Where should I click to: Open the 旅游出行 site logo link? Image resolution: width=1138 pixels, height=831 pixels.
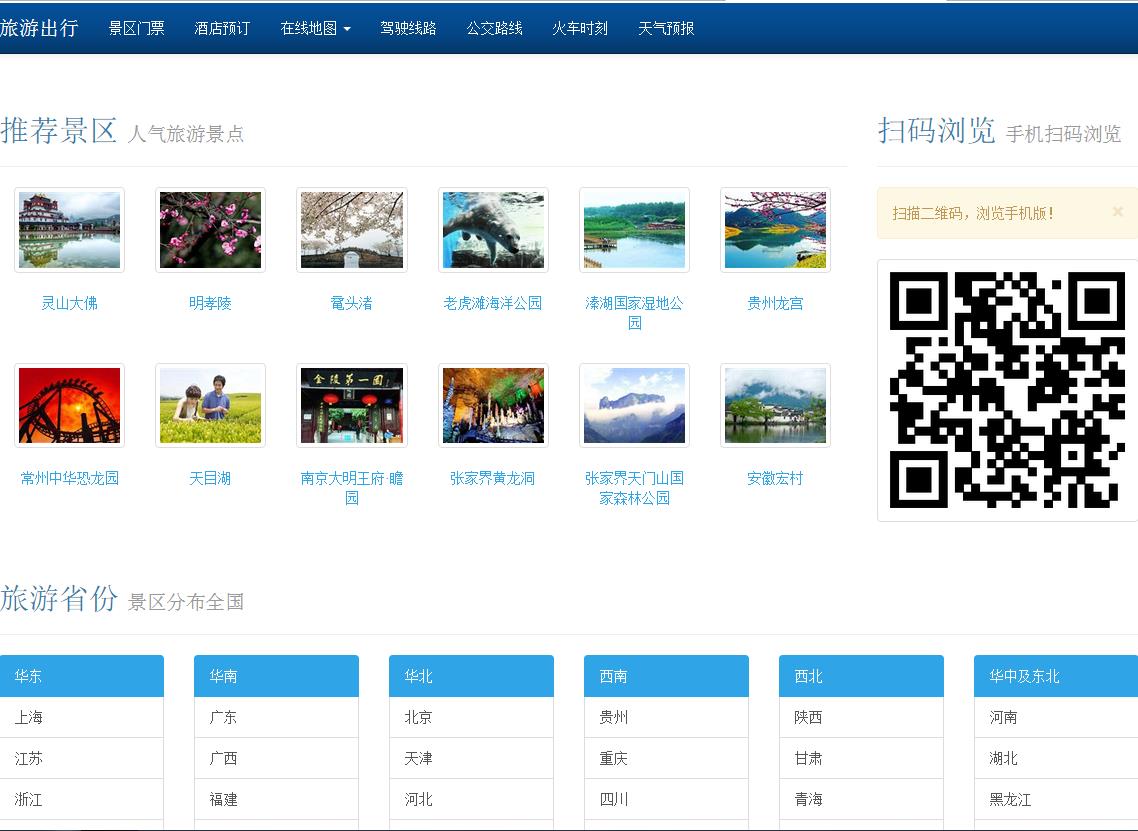tap(39, 28)
